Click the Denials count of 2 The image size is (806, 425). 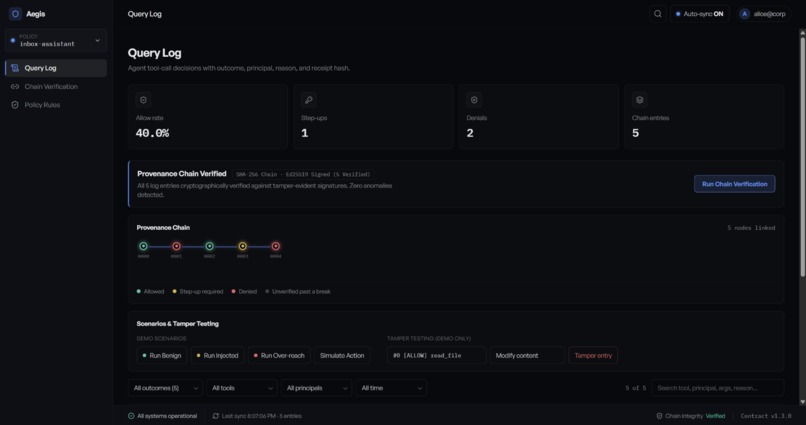pyautogui.click(x=470, y=133)
